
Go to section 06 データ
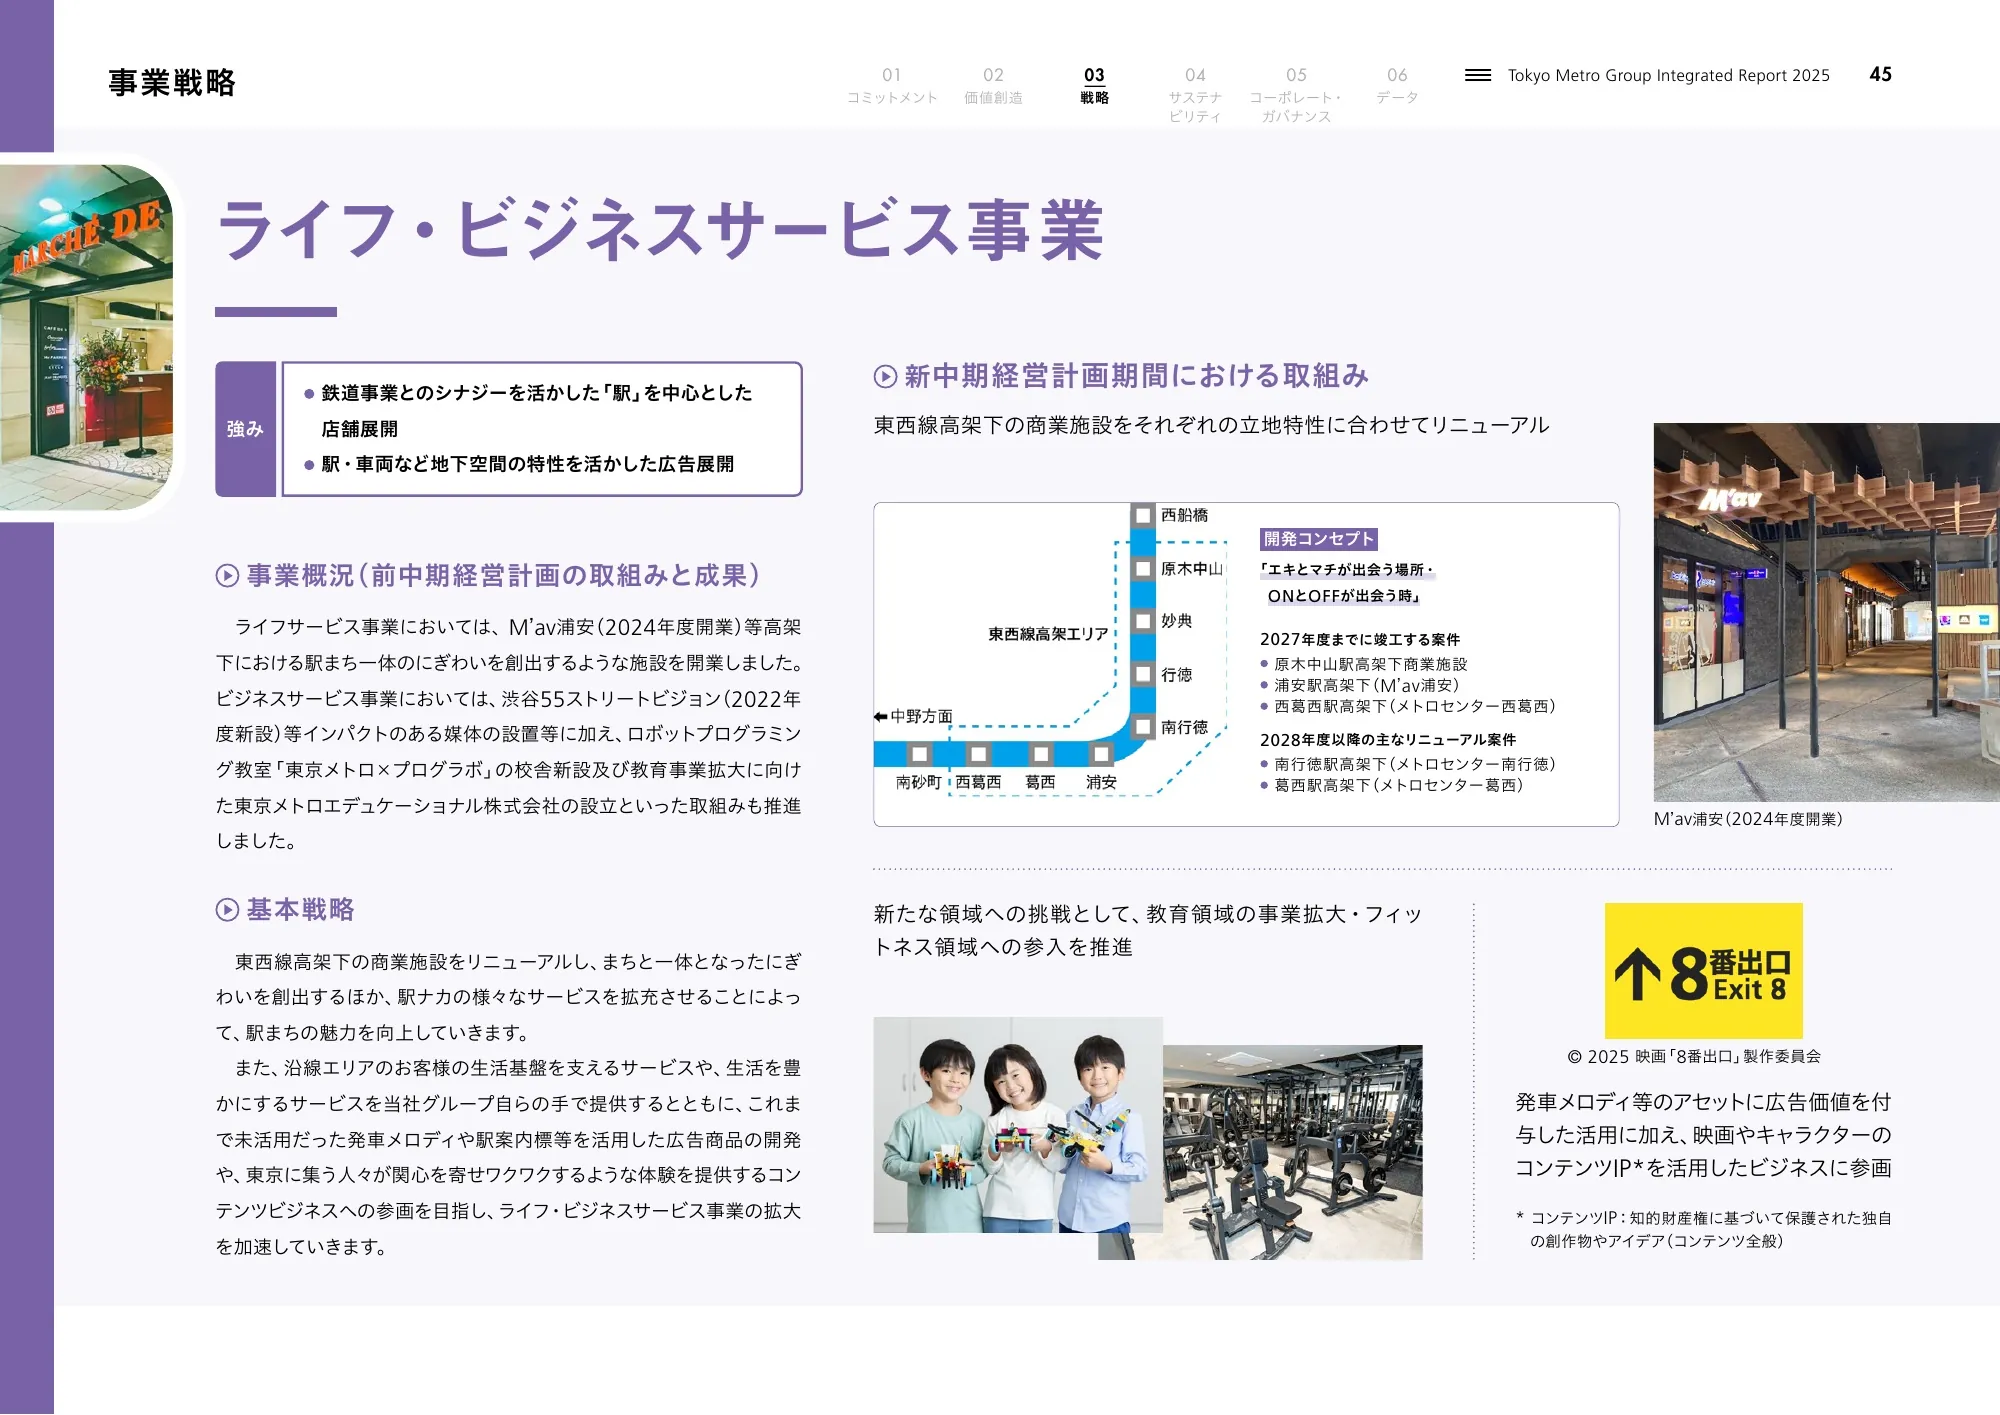click(1397, 86)
